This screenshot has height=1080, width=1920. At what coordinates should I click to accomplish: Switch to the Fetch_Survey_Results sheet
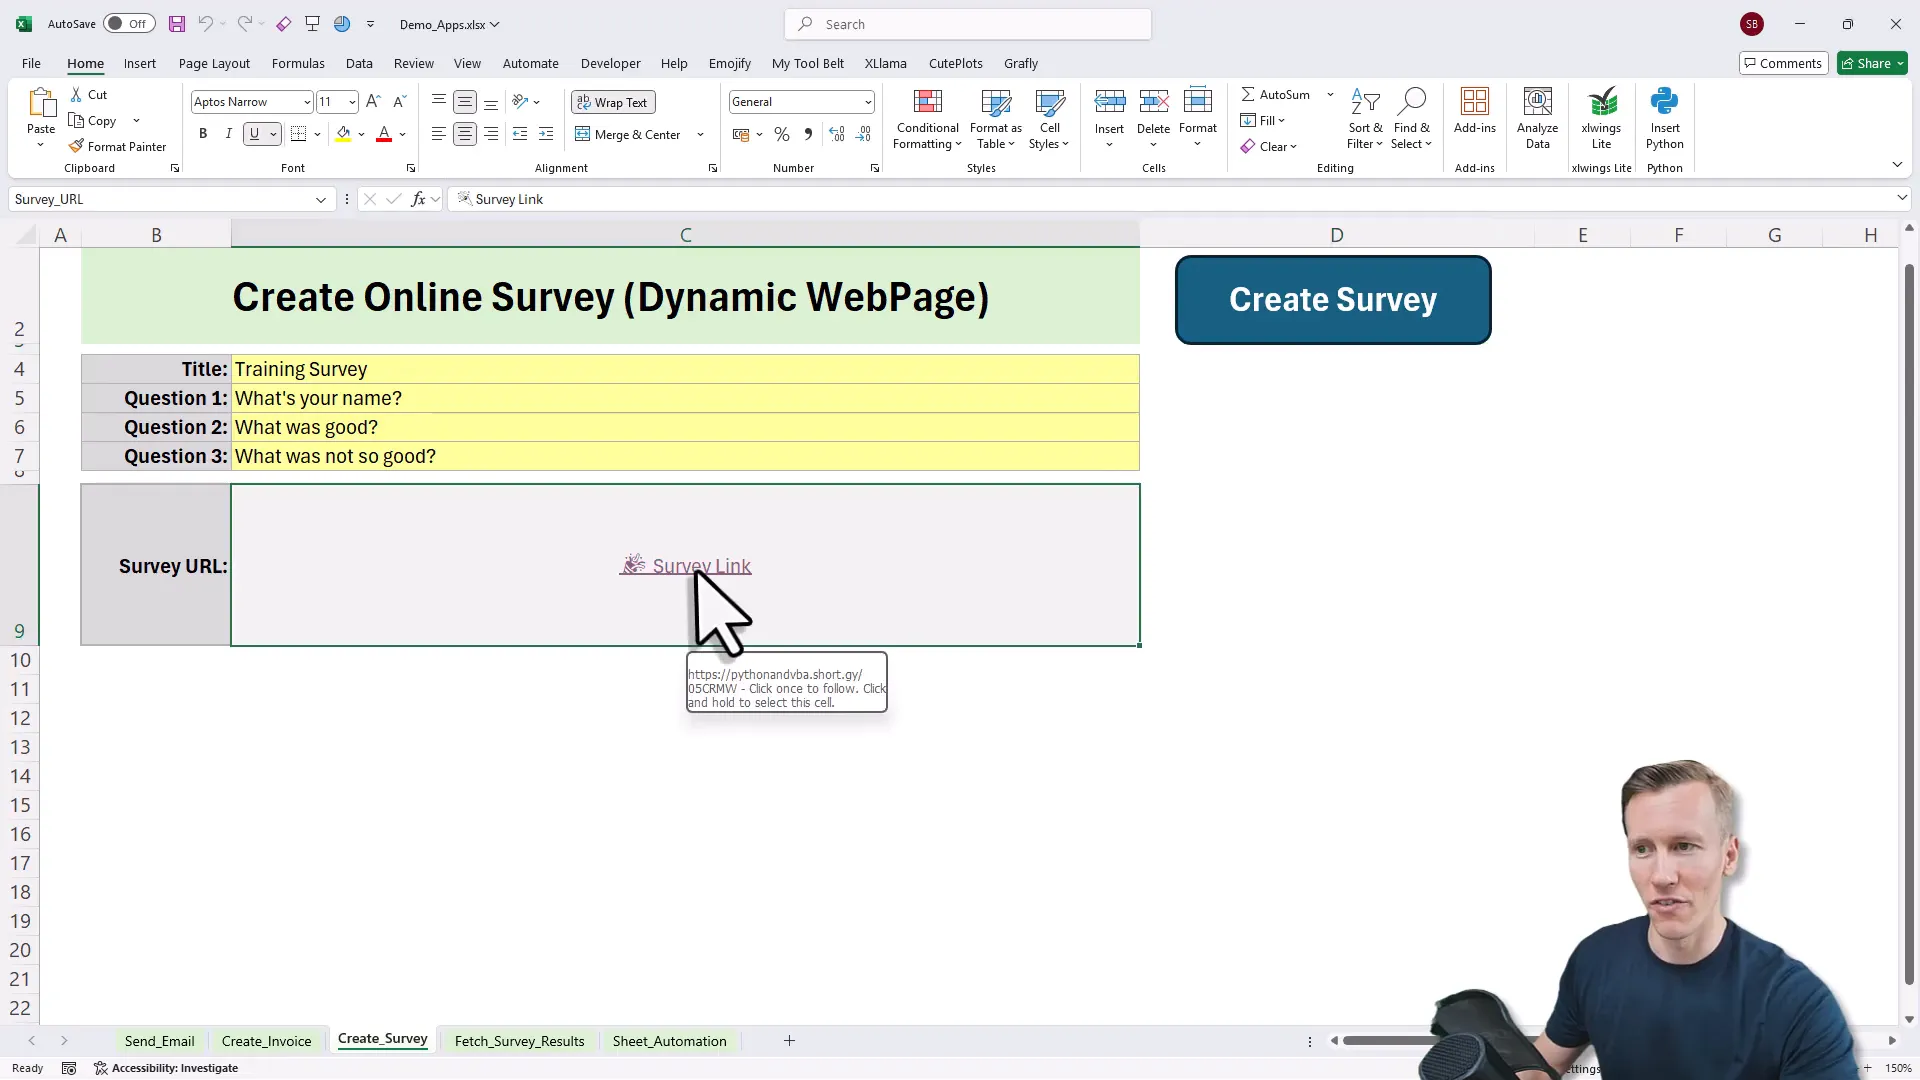point(519,1040)
